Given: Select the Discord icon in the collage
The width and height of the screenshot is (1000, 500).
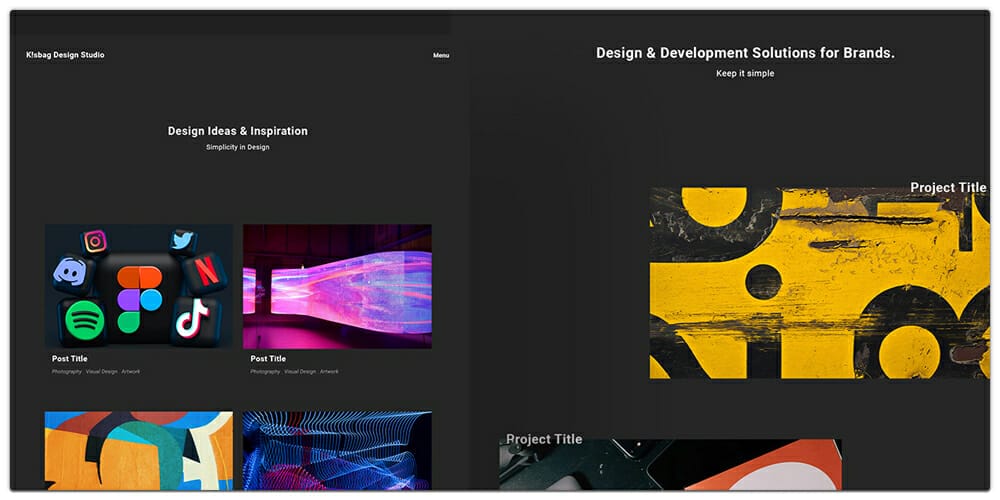Looking at the screenshot, I should [x=72, y=273].
